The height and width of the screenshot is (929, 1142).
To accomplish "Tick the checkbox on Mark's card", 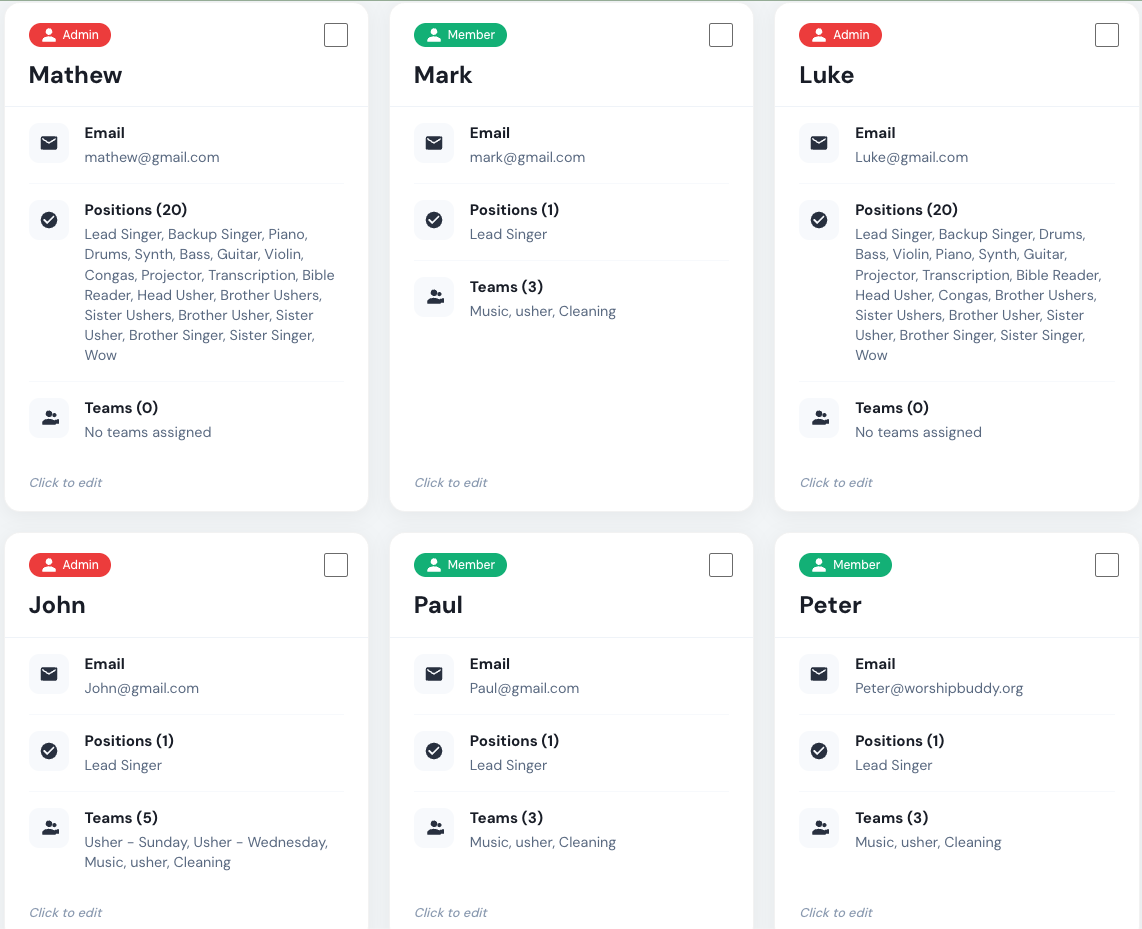I will point(721,35).
